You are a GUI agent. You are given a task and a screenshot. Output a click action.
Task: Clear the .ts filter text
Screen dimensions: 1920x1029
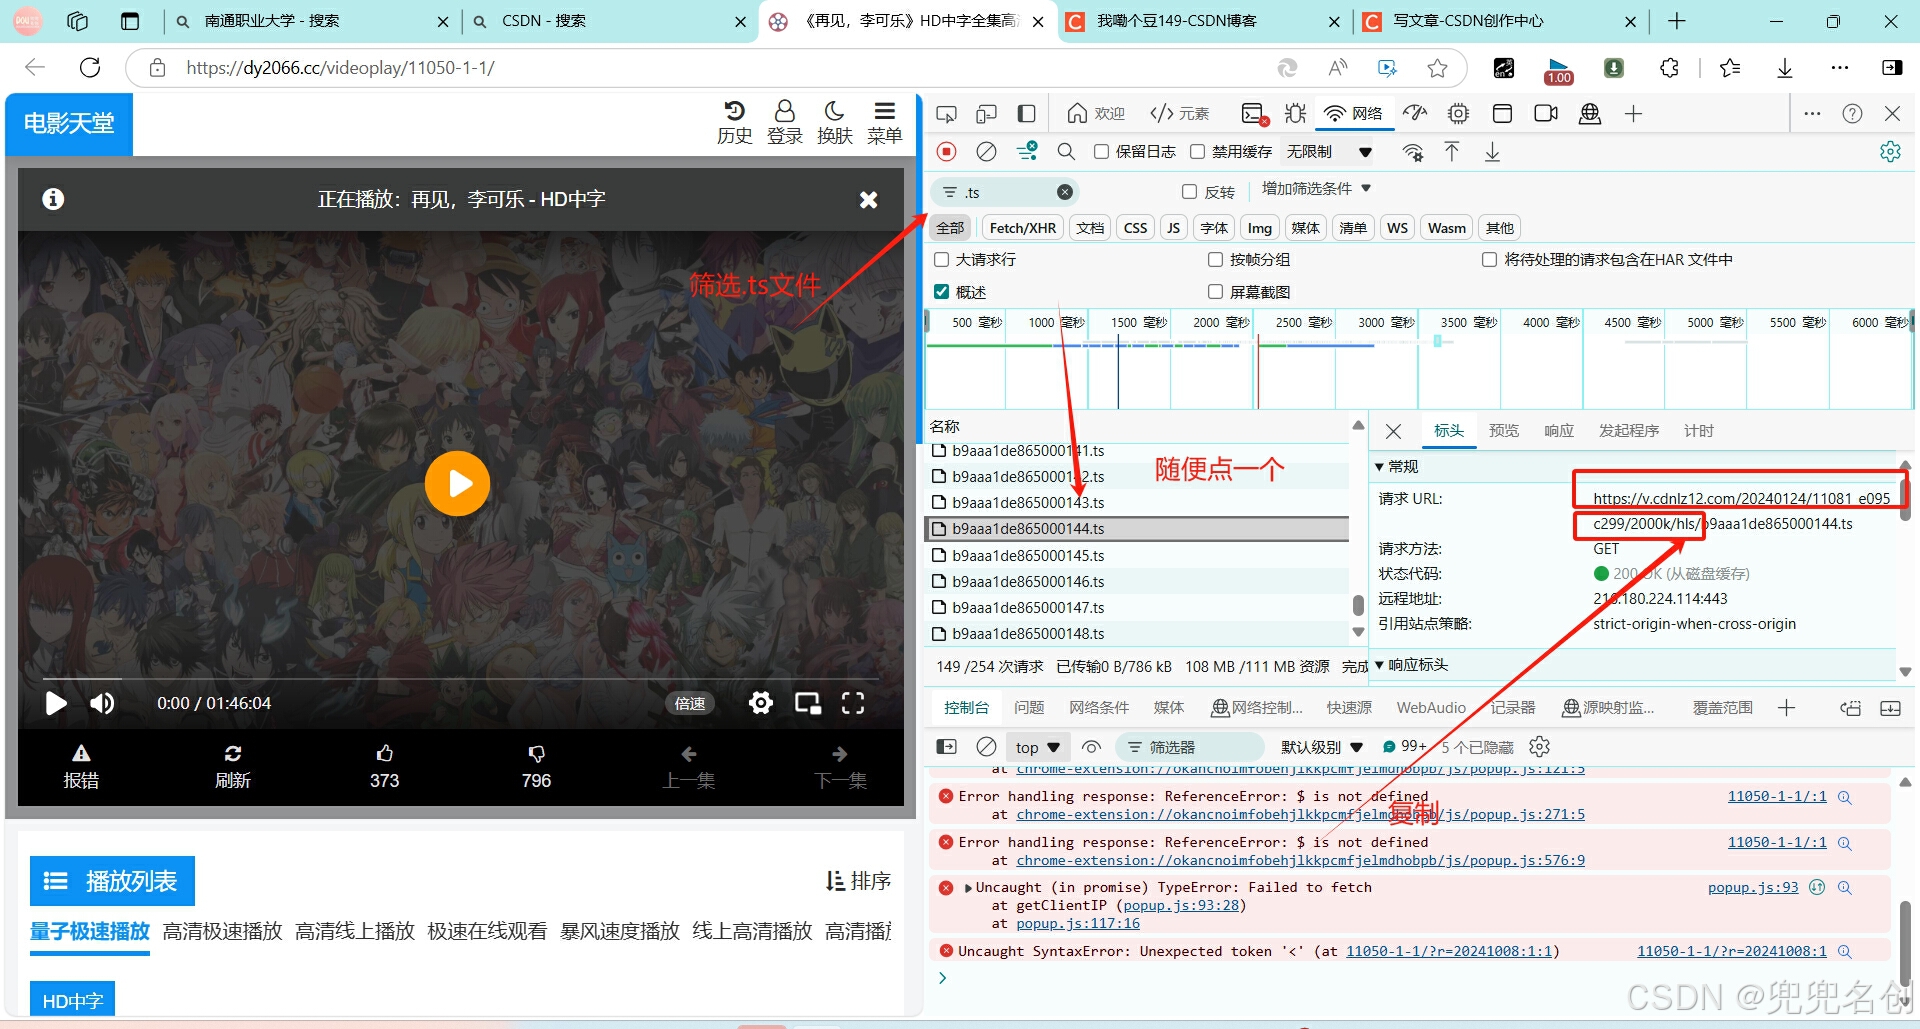point(1065,192)
